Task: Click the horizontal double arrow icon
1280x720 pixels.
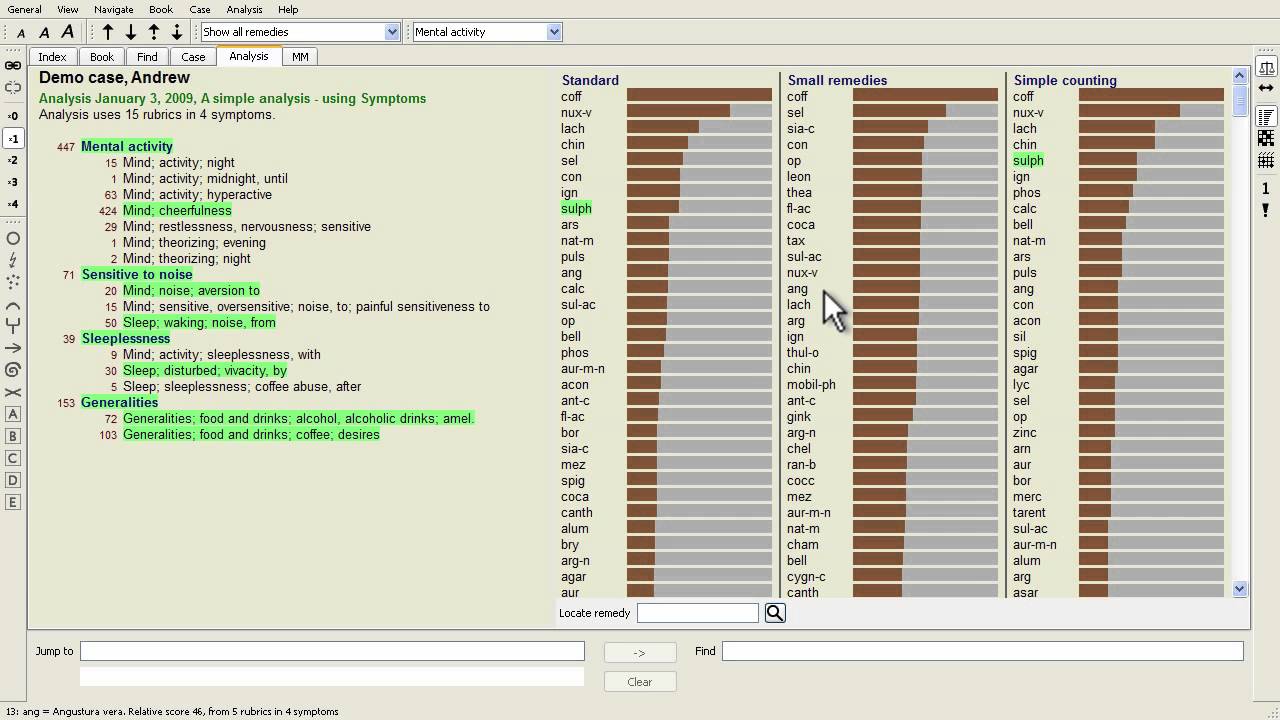Action: (1265, 88)
